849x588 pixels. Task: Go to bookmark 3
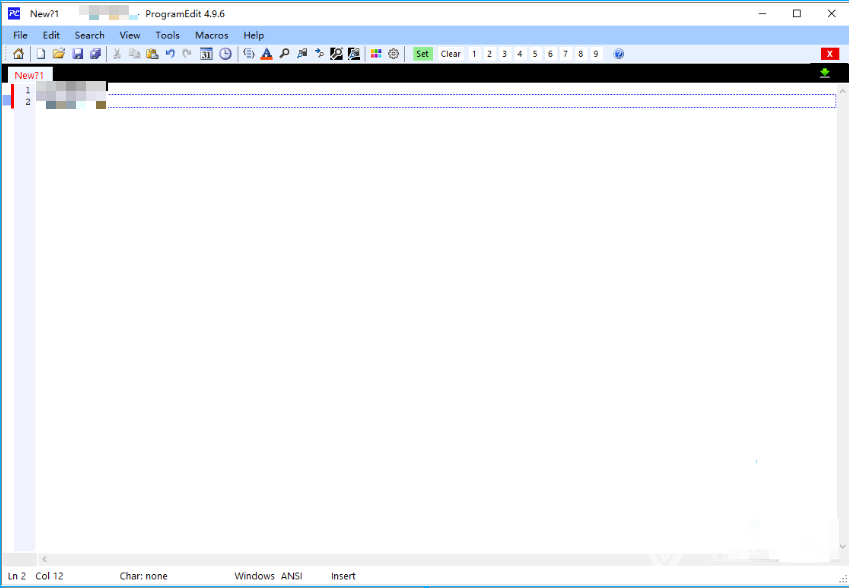pyautogui.click(x=505, y=54)
